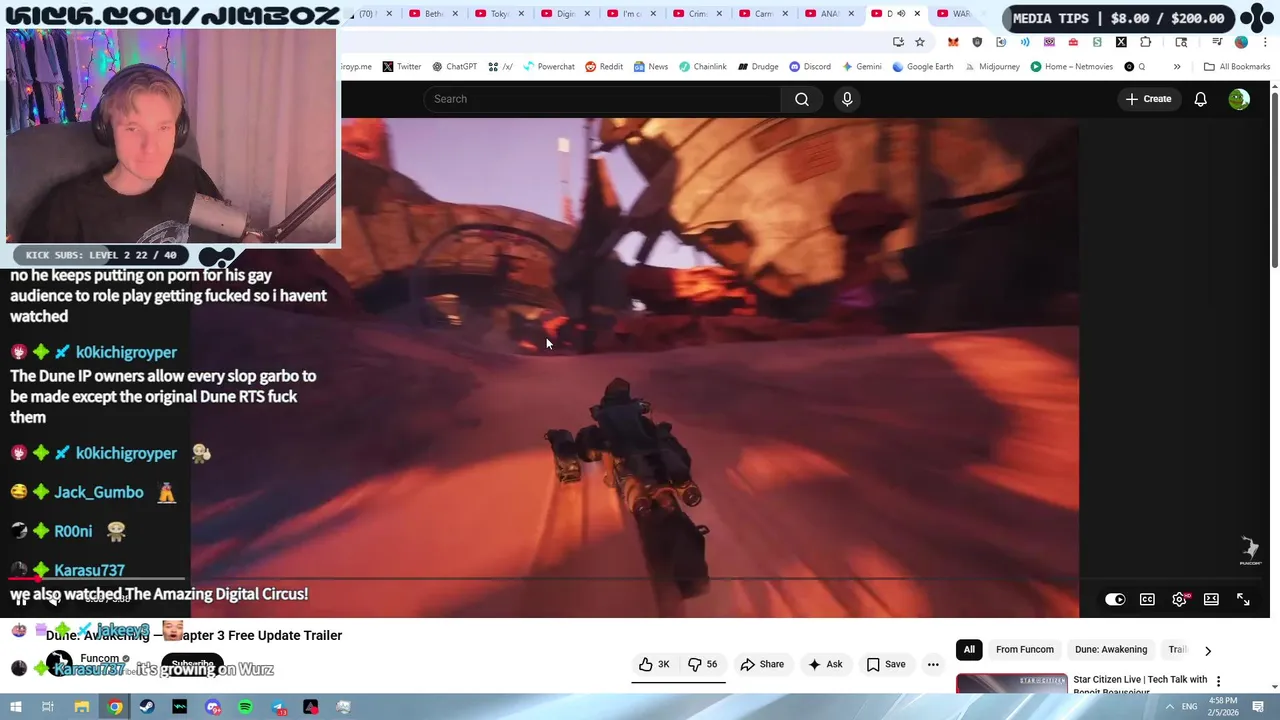
Task: Select the All filter chip
Action: tap(969, 650)
